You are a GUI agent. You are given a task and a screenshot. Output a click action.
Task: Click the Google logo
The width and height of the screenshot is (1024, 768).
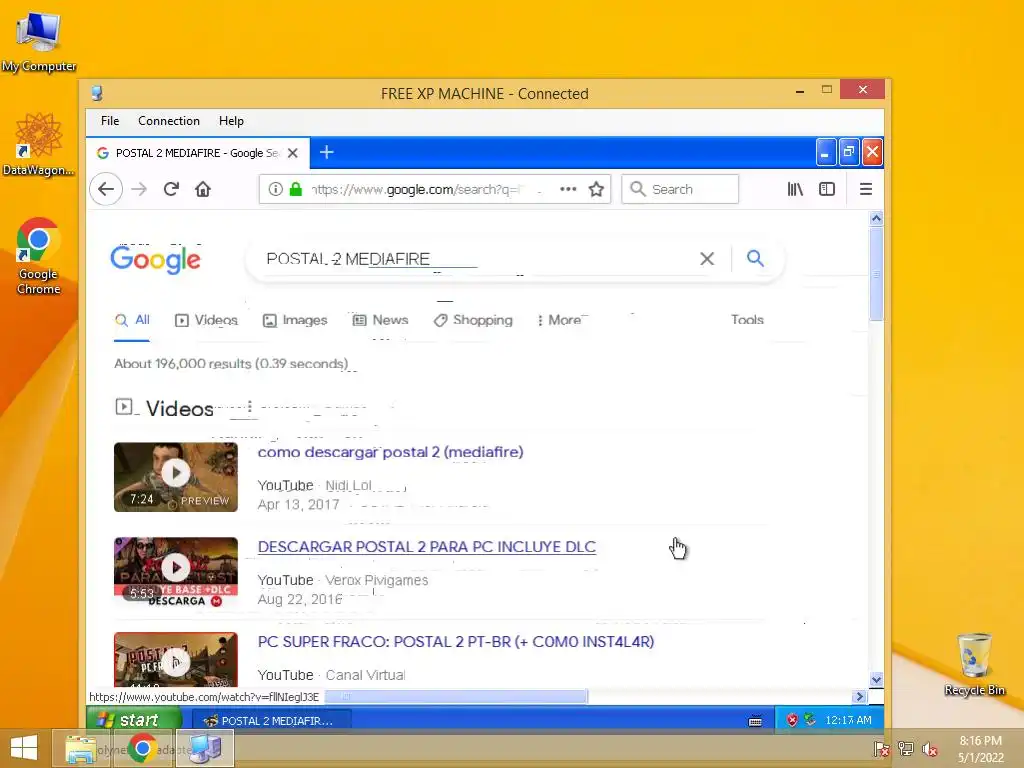(155, 259)
